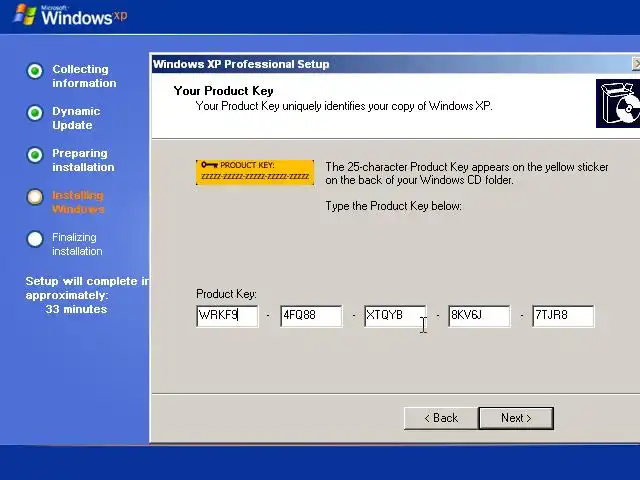Click the yellow product key sticker image
Viewport: 640px width, 480px height.
[x=255, y=172]
